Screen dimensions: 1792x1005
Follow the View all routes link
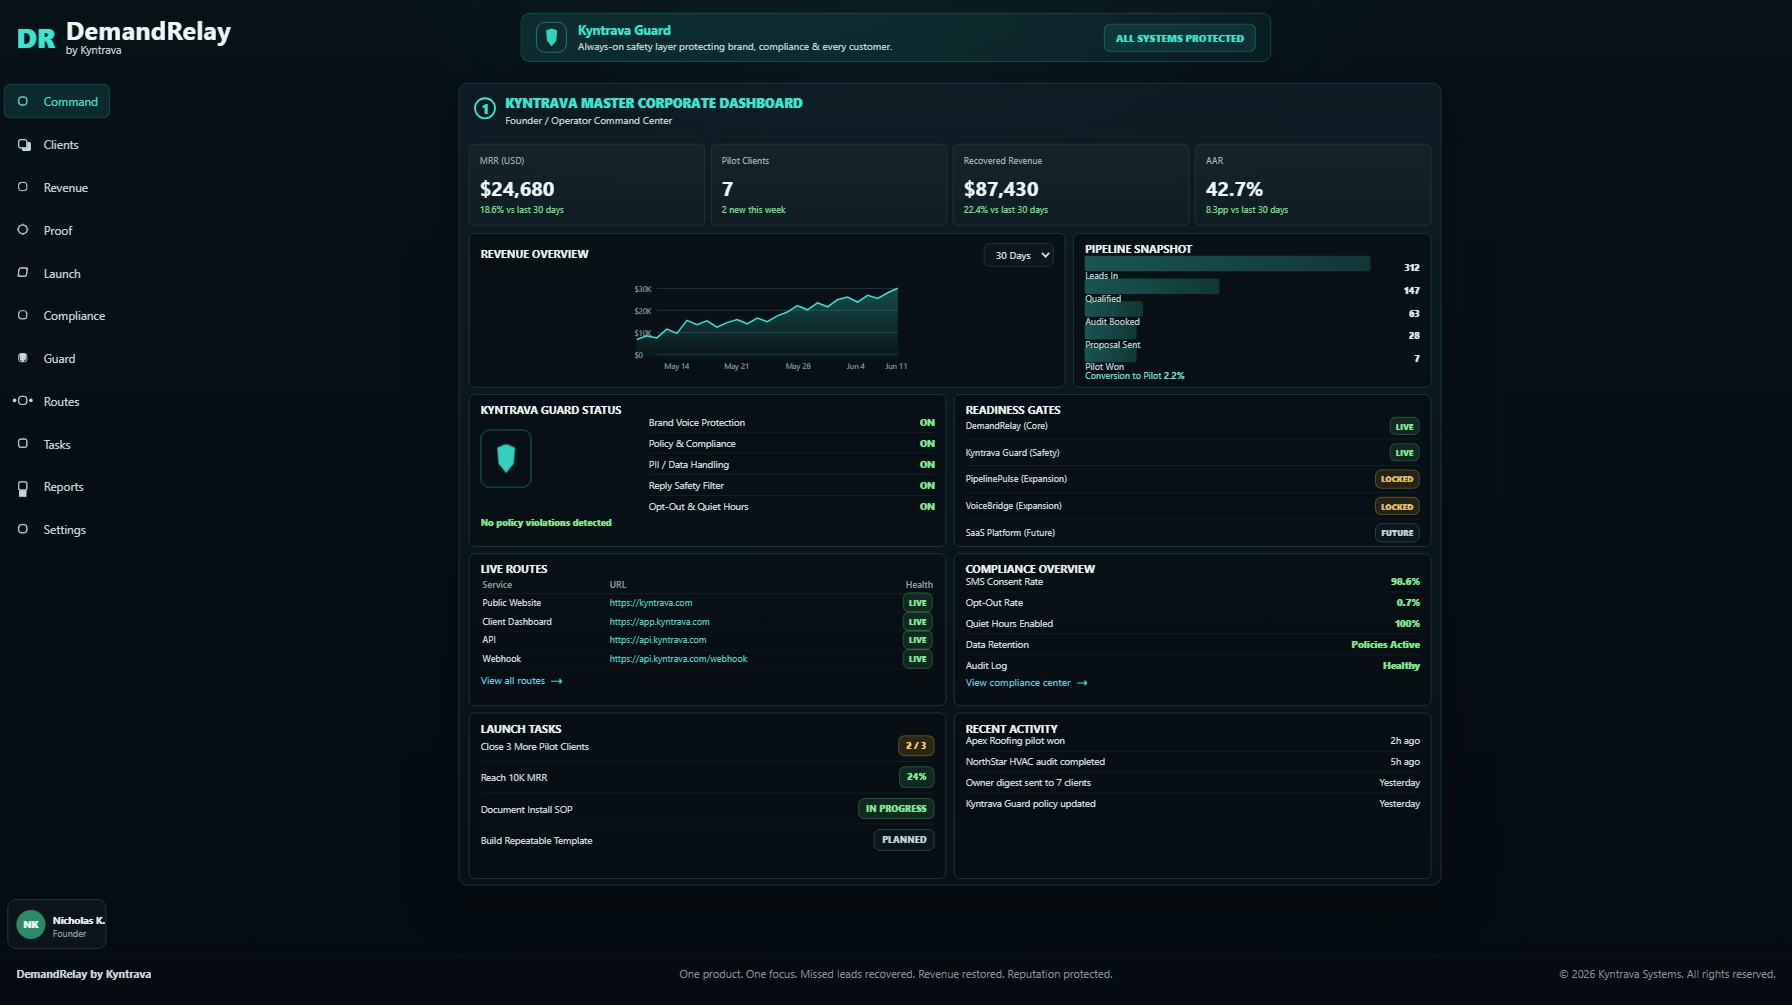click(521, 681)
